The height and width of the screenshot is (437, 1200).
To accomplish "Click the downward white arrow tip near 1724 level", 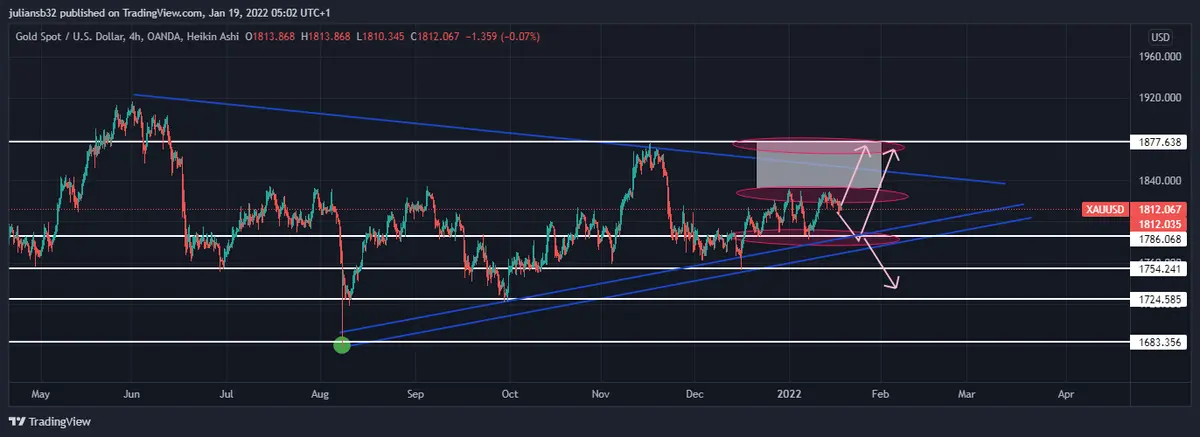I will click(894, 287).
